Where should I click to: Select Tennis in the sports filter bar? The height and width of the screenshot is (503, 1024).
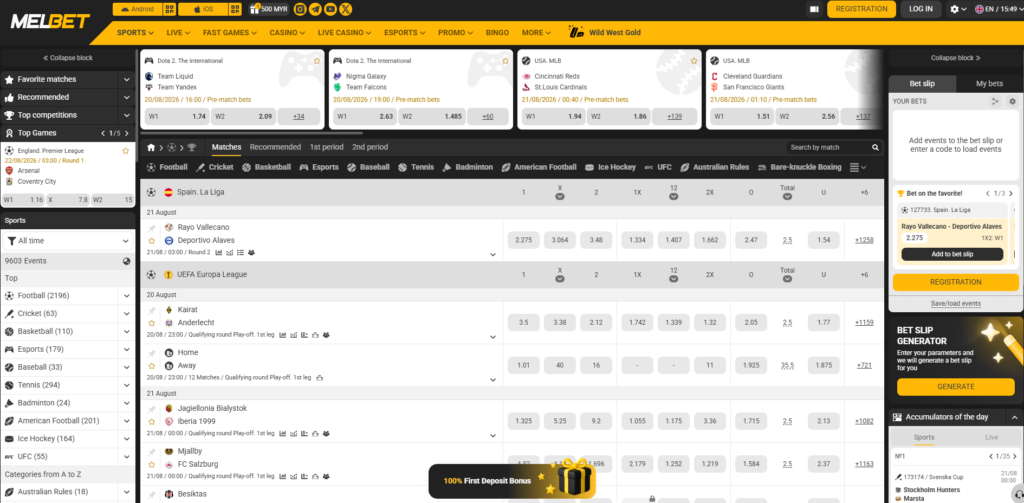point(416,167)
